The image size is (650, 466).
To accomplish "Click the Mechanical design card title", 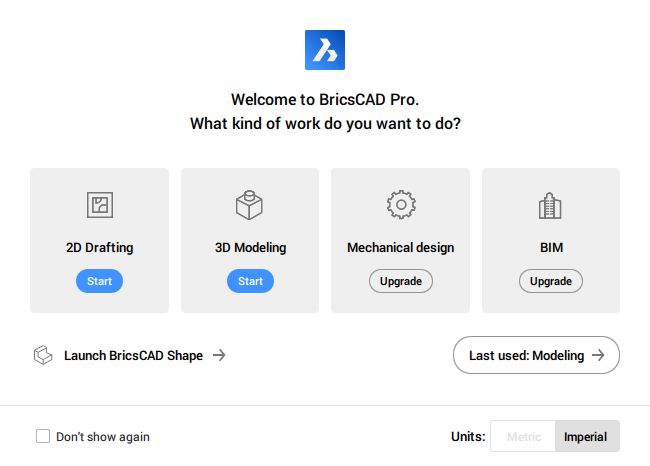I will coord(400,248).
